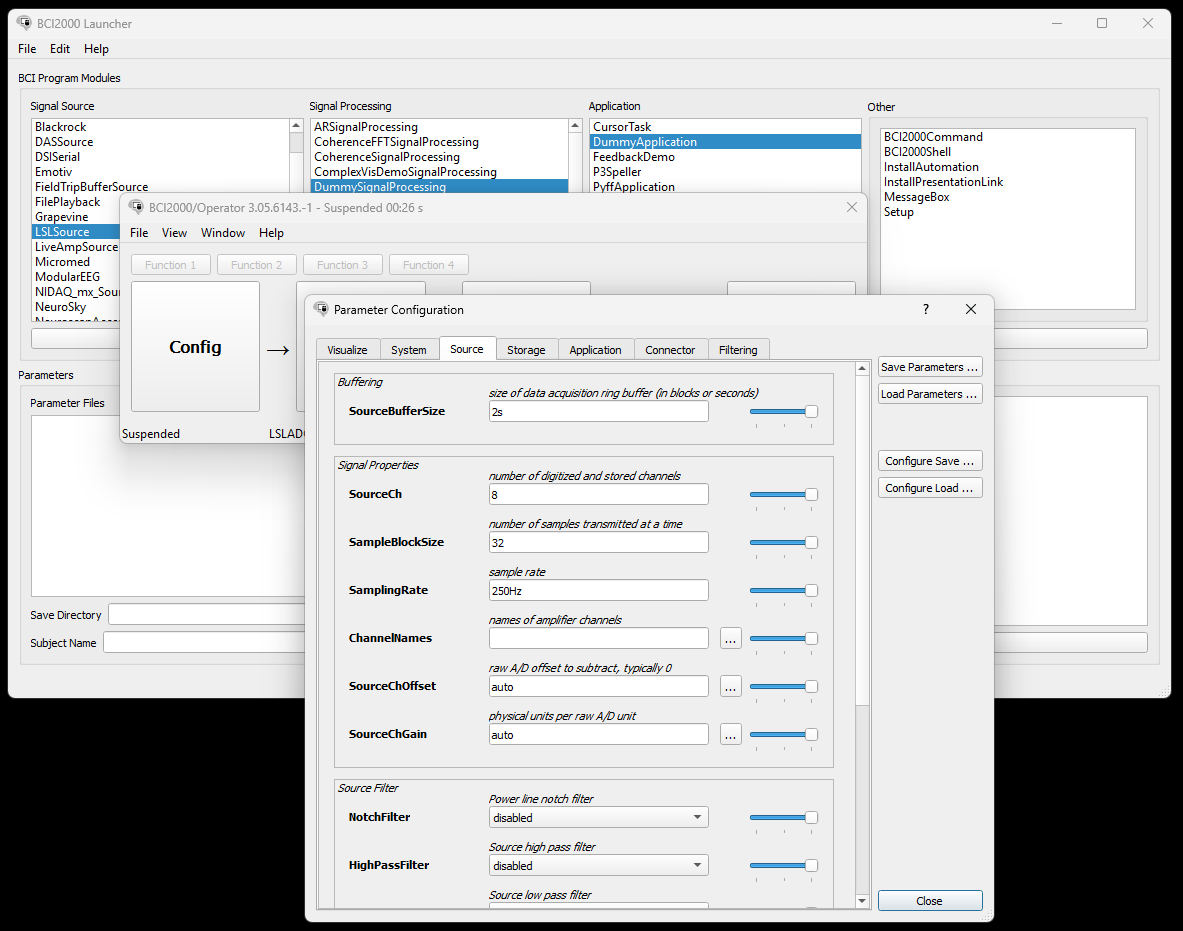Close the Parameter Configuration dialog with X
This screenshot has width=1183, height=931.
click(x=970, y=310)
